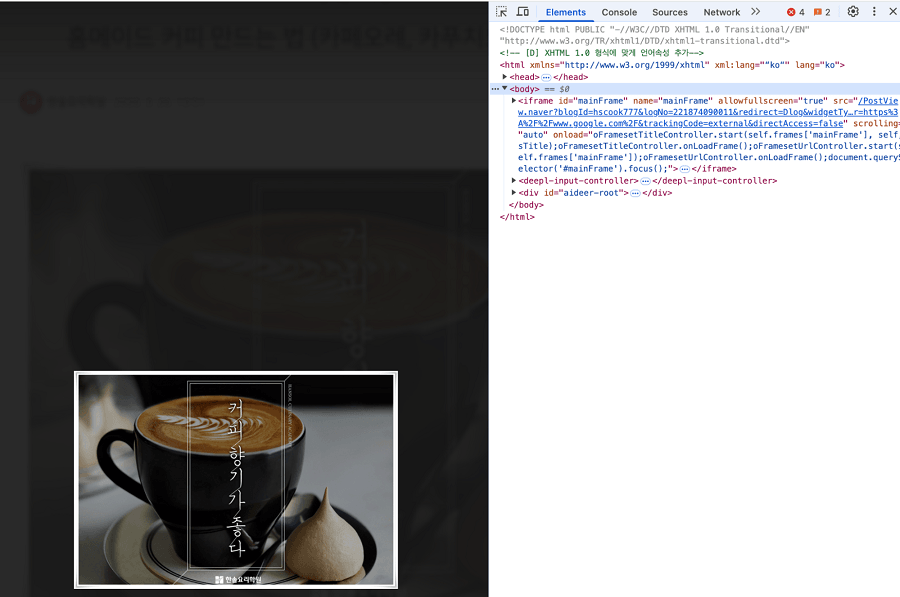Open the DevTools three-dot customize menu

pos(874,12)
